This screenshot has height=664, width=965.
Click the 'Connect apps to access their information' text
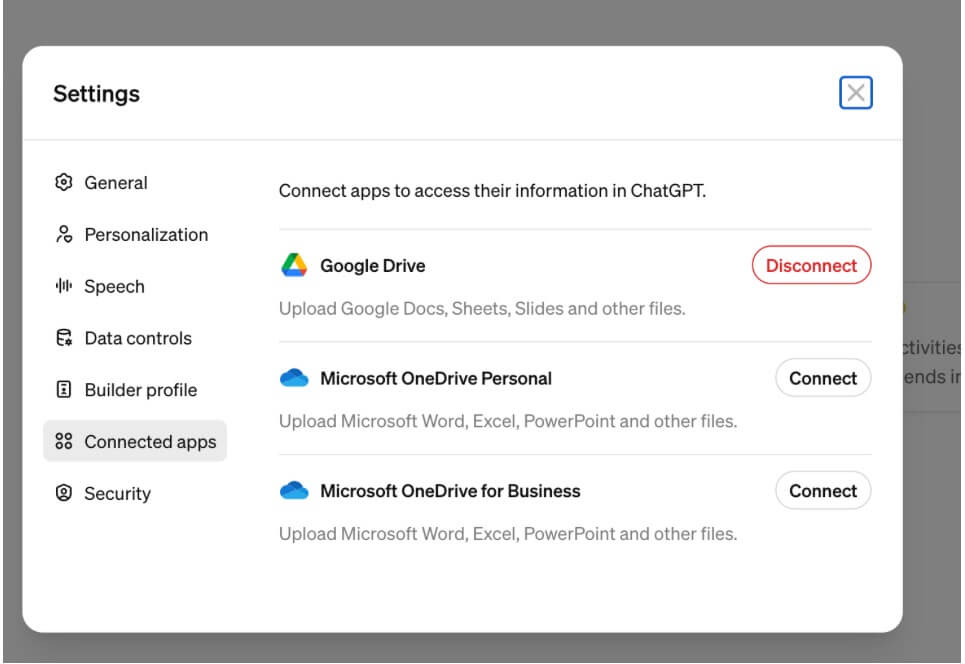coord(492,191)
